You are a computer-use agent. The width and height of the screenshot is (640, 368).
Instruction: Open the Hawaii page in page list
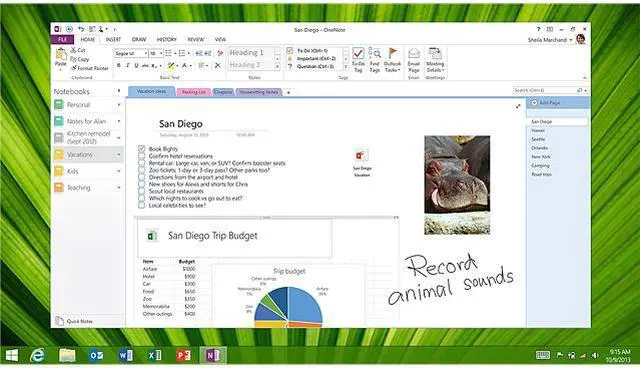[x=538, y=131]
